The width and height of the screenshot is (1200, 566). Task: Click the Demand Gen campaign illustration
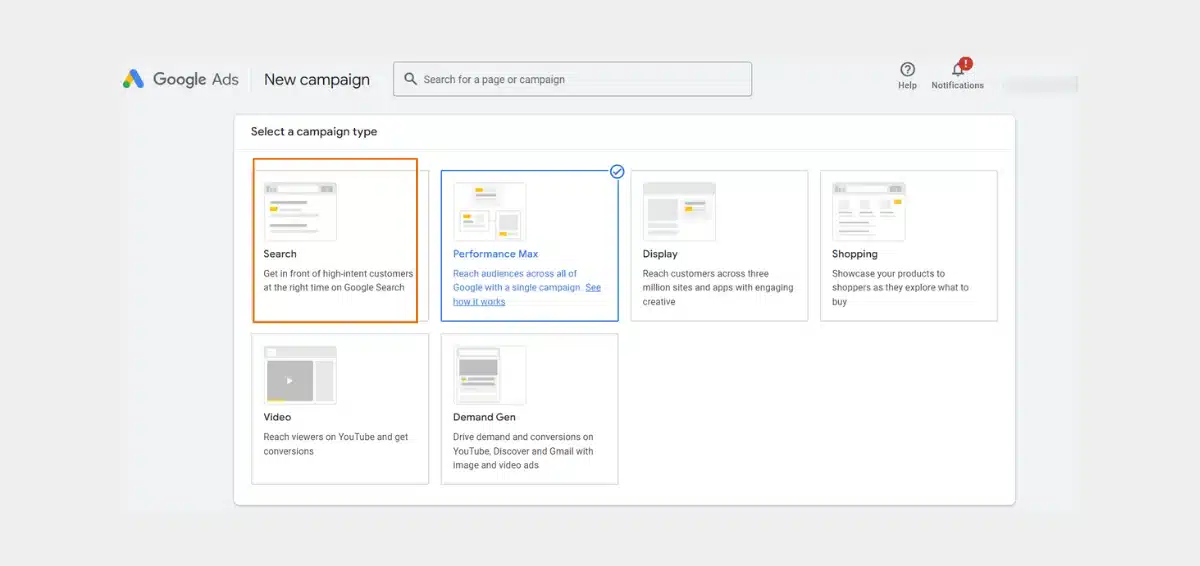click(x=489, y=375)
